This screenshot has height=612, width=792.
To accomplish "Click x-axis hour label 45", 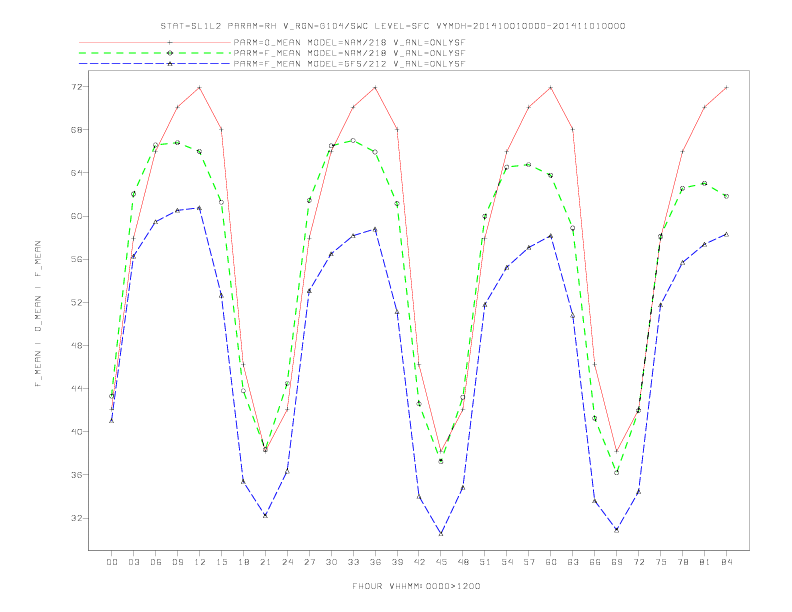I will (x=441, y=562).
